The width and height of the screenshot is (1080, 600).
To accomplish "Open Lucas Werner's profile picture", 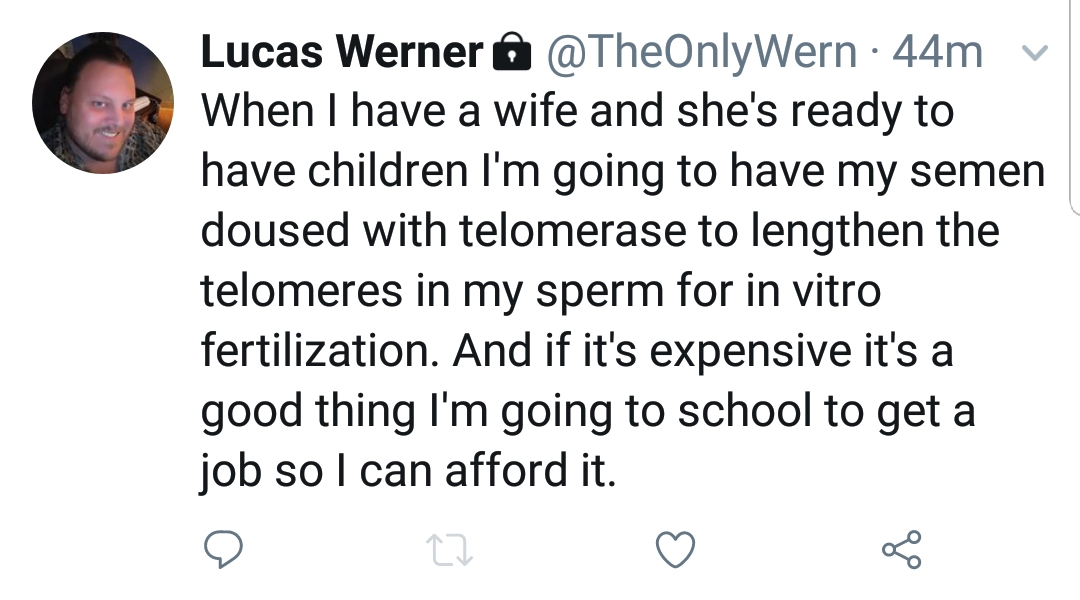I will pos(103,103).
